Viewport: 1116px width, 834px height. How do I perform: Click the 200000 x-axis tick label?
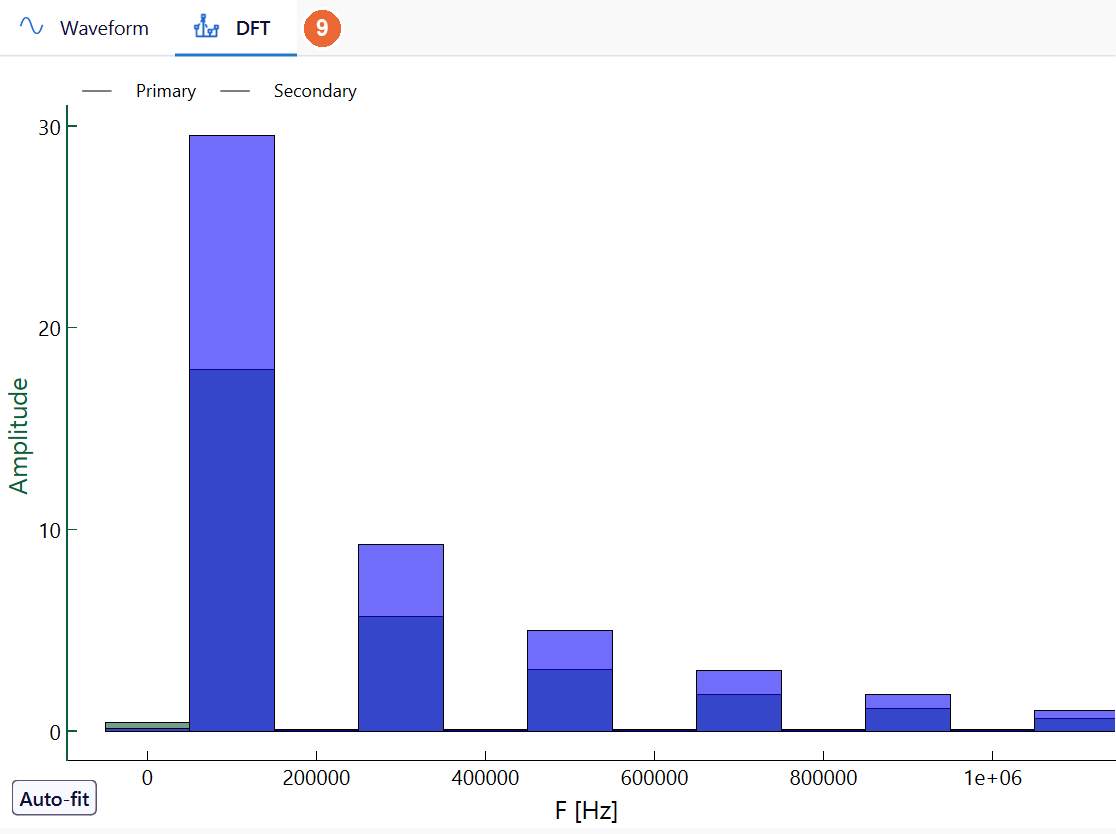(x=316, y=778)
